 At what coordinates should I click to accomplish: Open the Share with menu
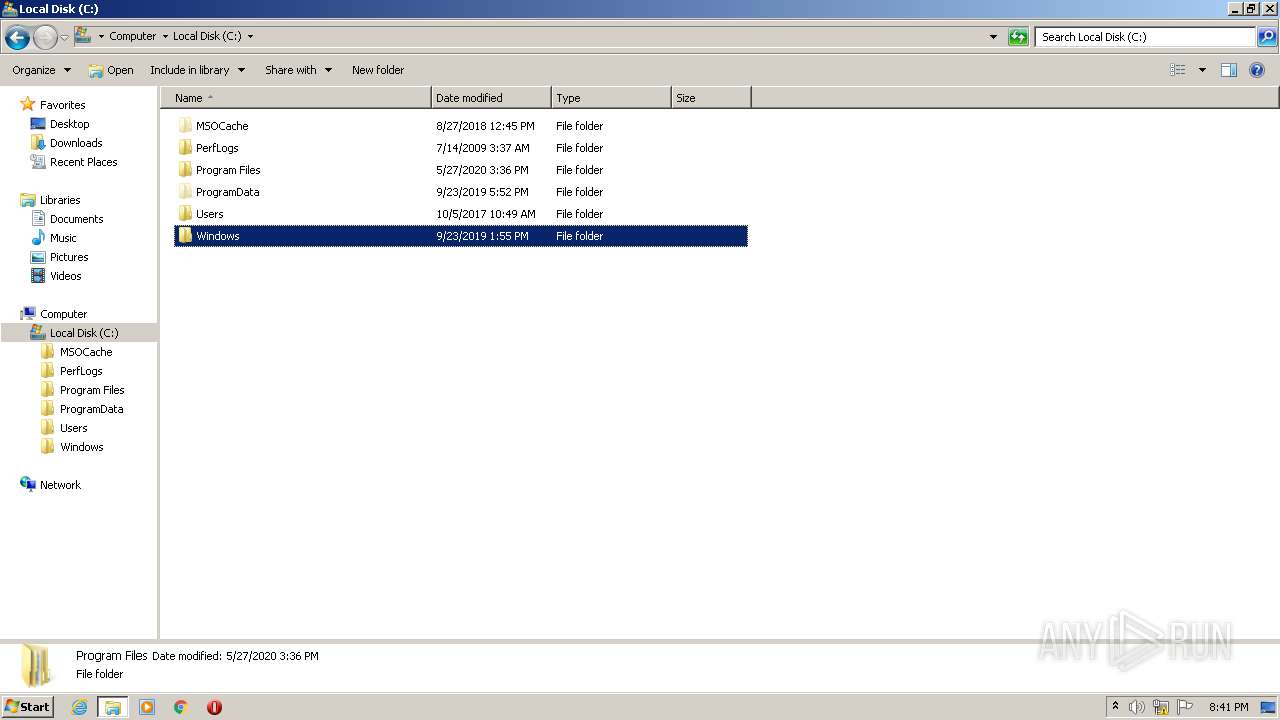(298, 70)
